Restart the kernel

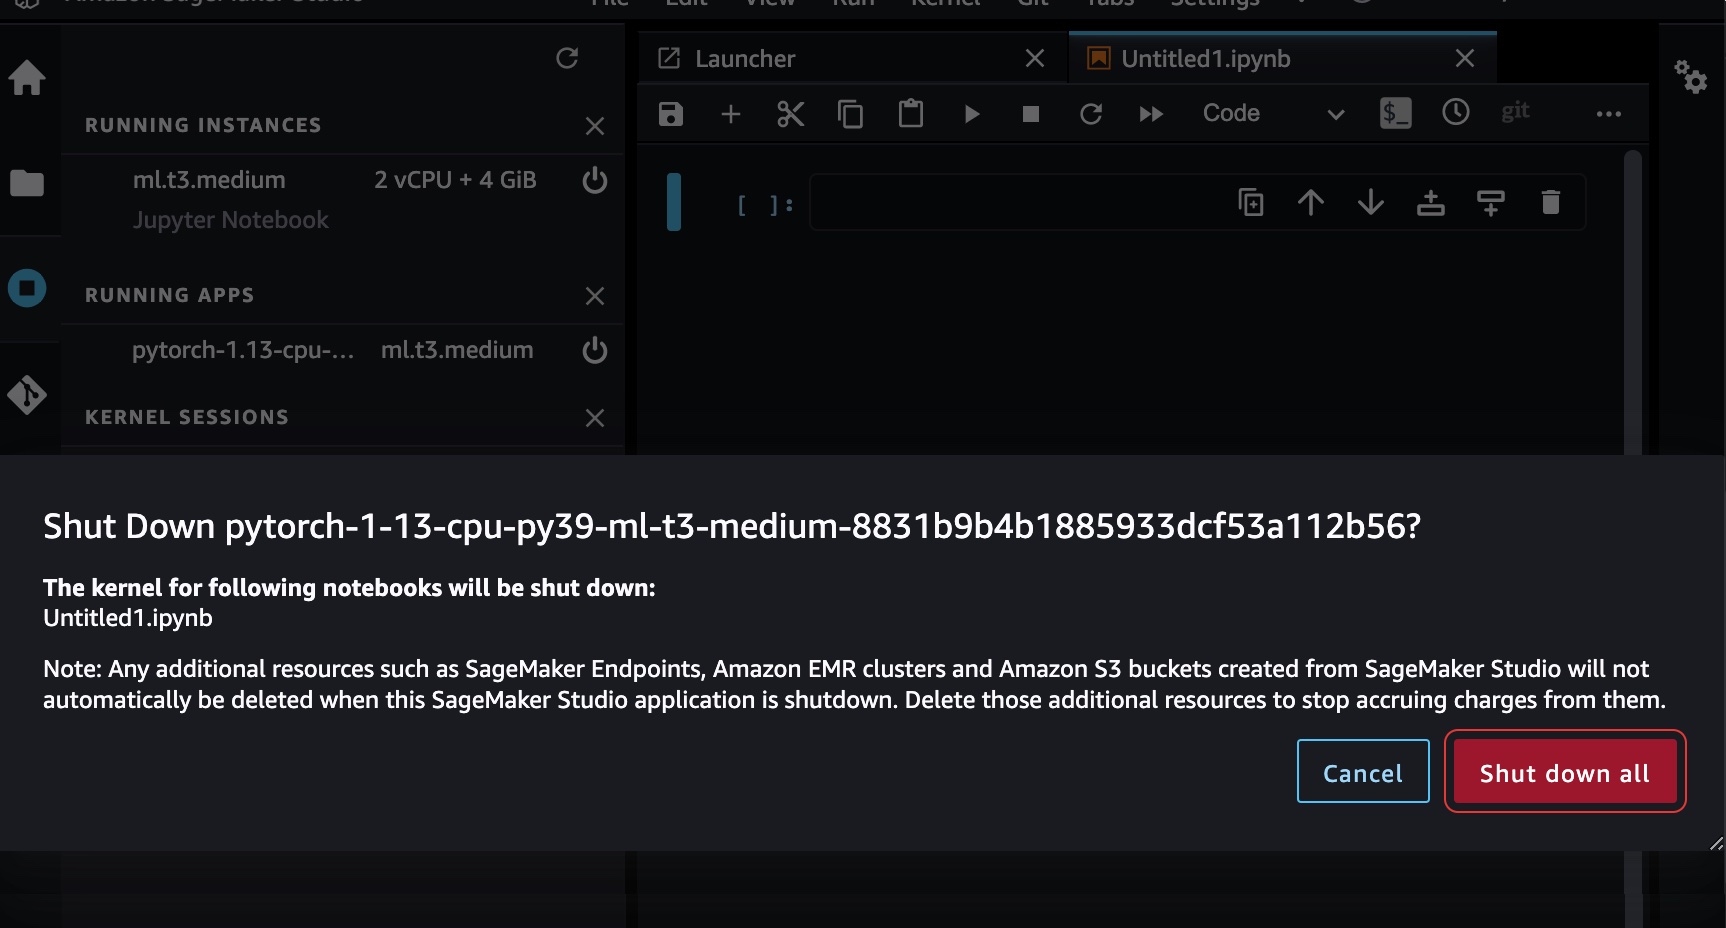[x=1091, y=114]
